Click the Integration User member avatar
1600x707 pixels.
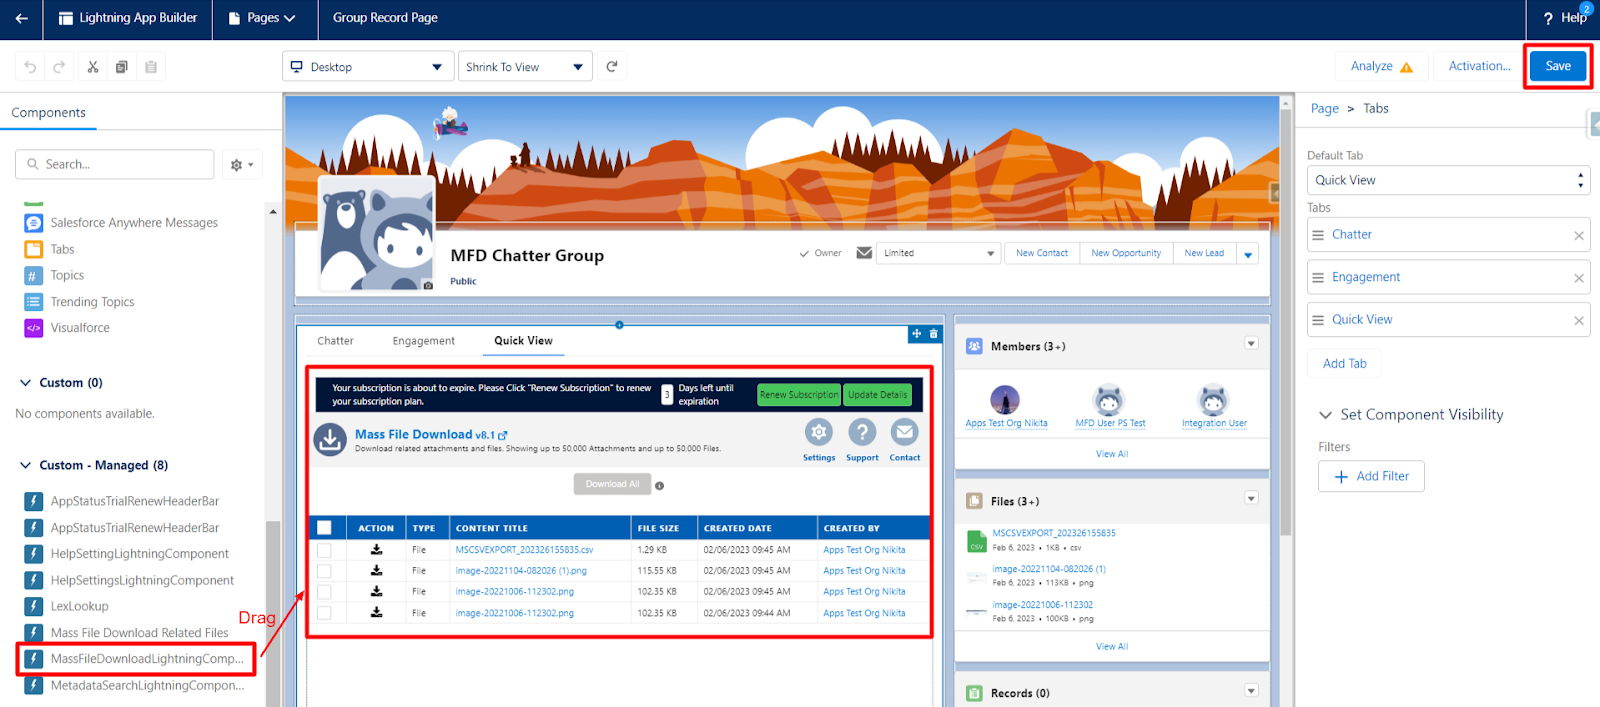[x=1213, y=400]
